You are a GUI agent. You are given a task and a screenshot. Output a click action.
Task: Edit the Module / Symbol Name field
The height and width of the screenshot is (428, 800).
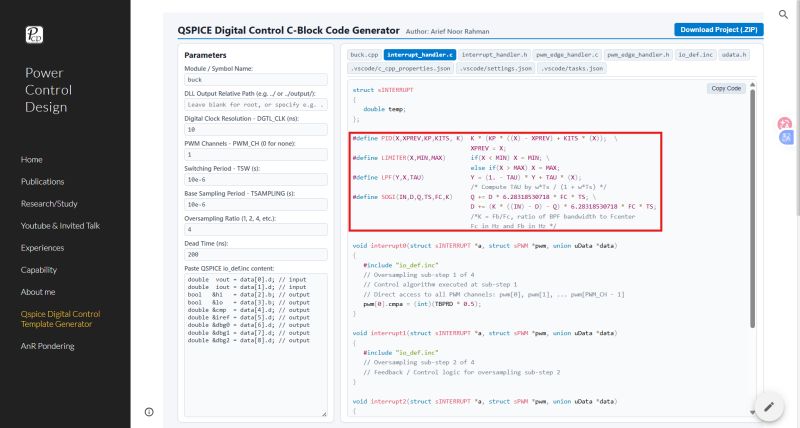pos(256,80)
